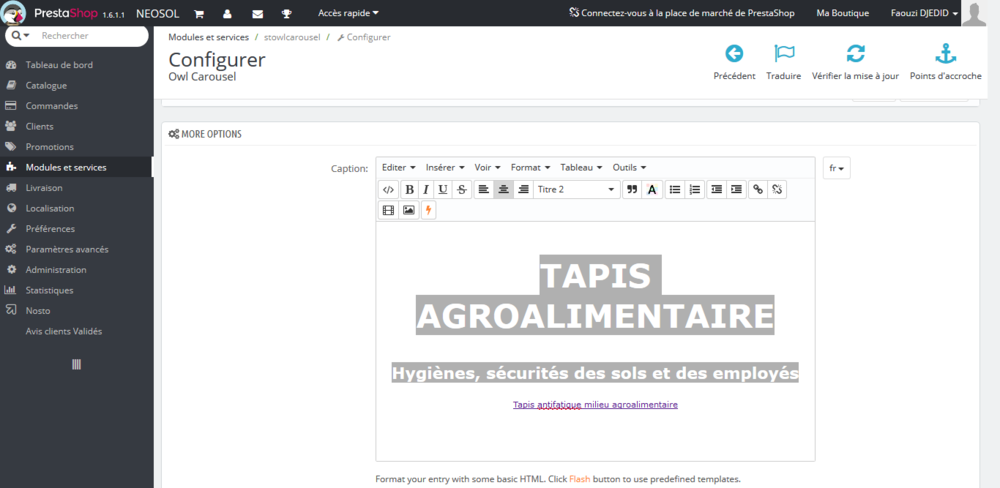Open the Titre 2 format dropdown

[576, 189]
